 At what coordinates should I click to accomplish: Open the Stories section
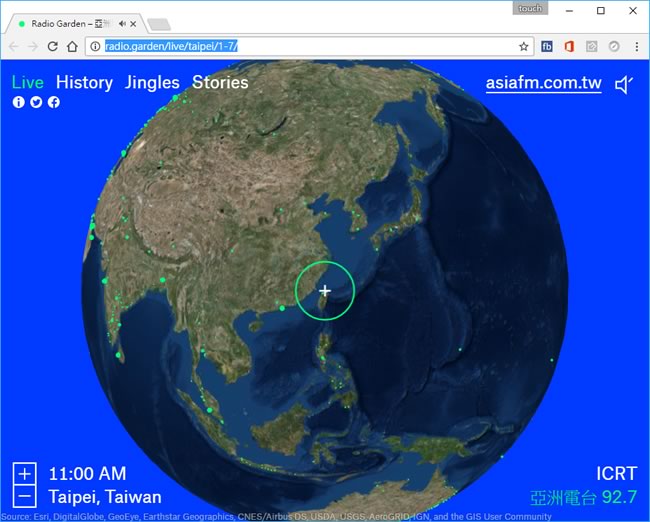[x=220, y=83]
